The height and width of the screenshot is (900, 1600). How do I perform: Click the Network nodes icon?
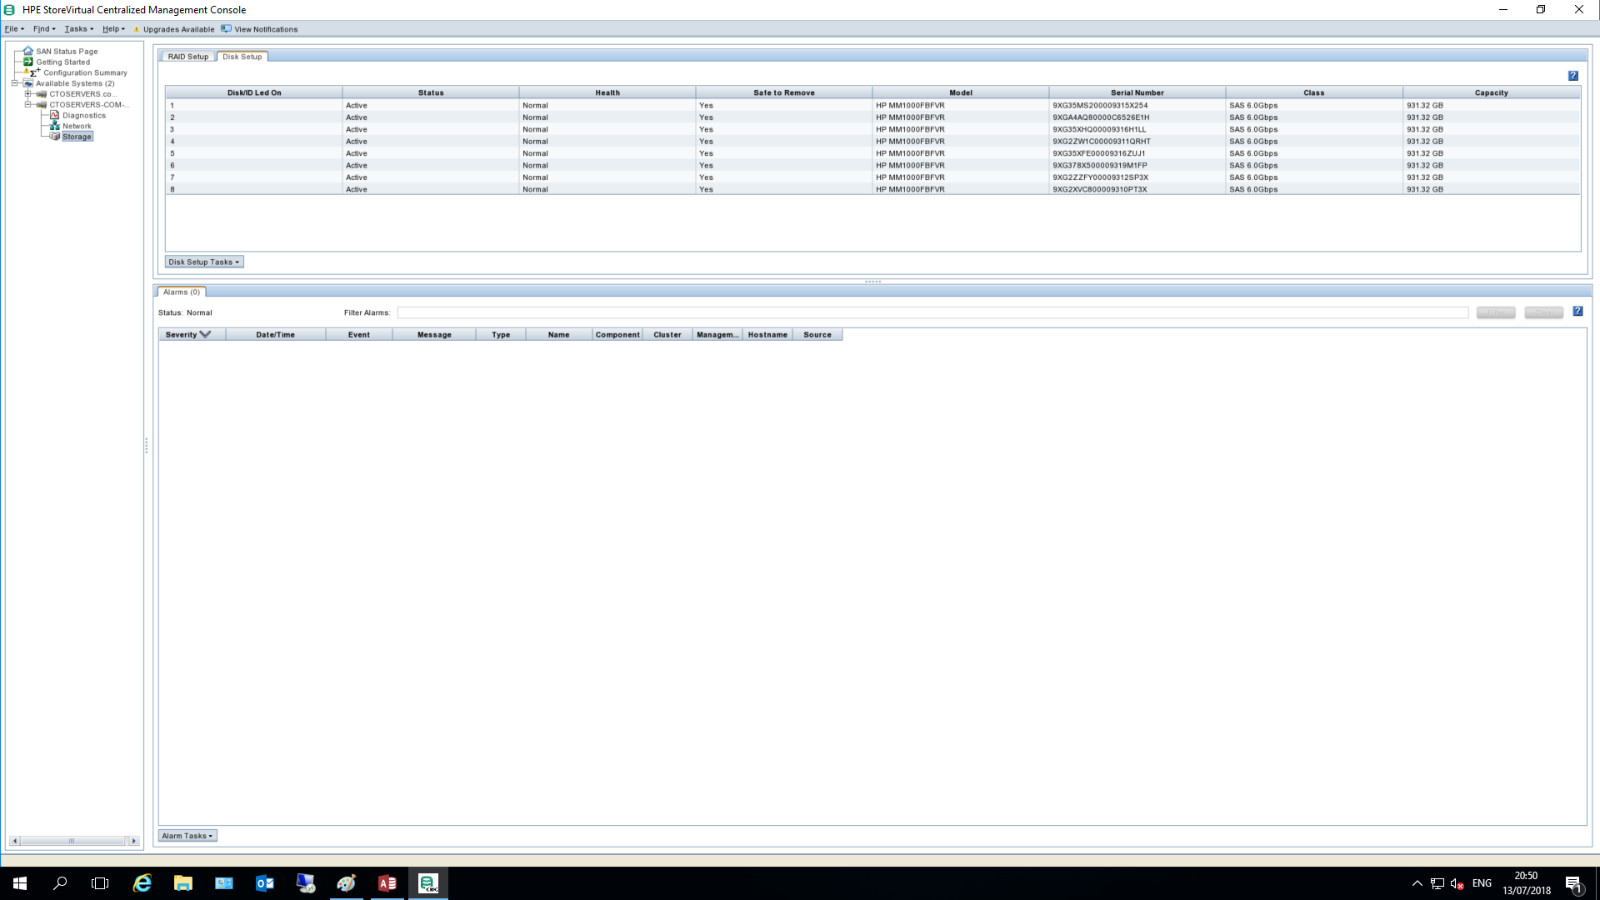pos(55,126)
